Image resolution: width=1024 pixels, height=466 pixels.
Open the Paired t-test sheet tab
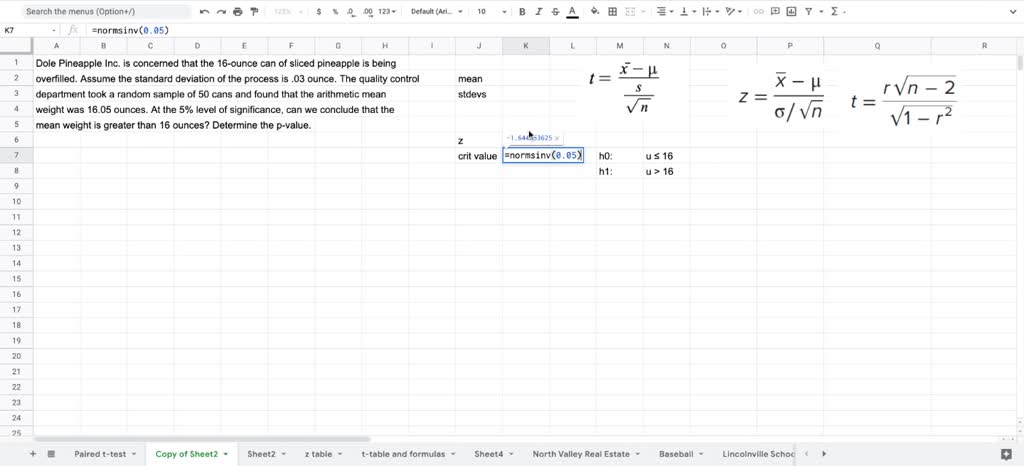point(100,454)
